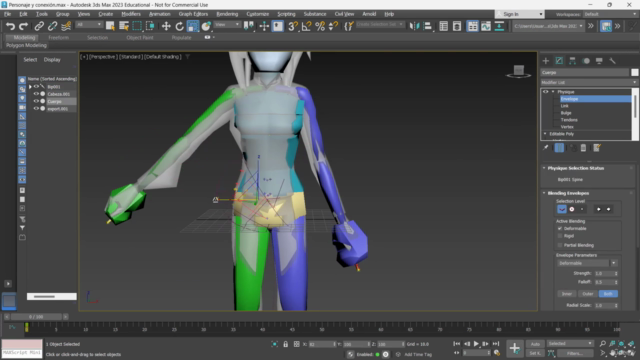Open the Motion command panel tab
This screenshot has width=640, height=360.
pos(586,61)
